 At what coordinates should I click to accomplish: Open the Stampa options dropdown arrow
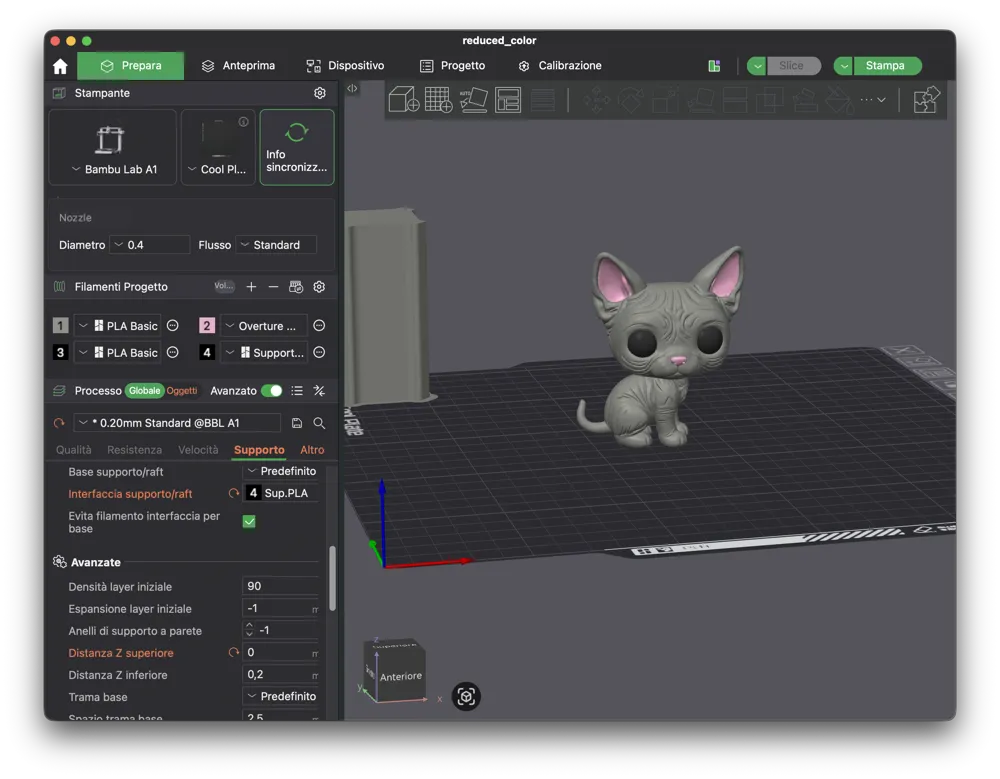point(844,66)
